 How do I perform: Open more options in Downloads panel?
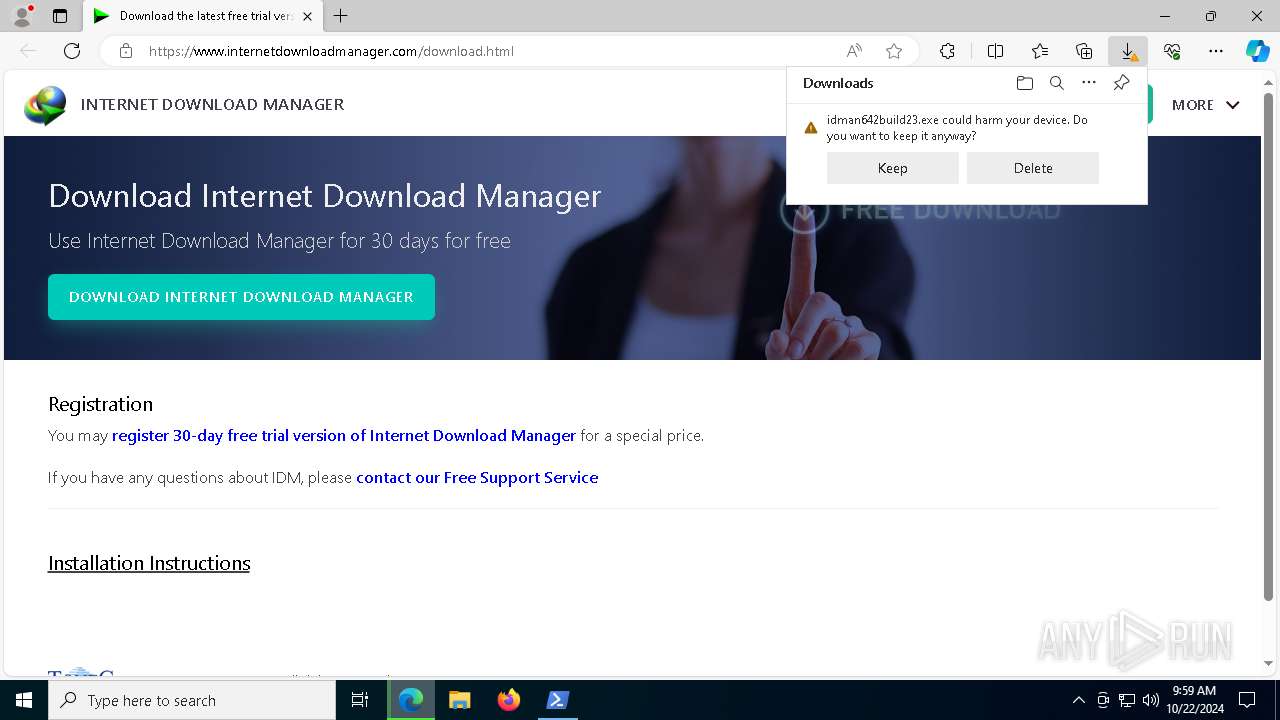point(1089,83)
